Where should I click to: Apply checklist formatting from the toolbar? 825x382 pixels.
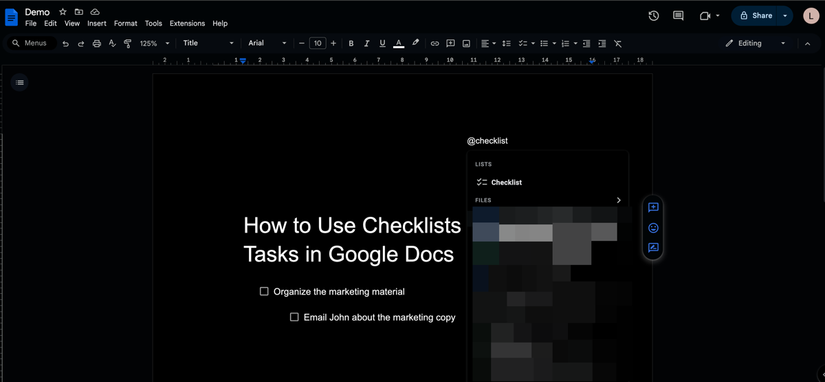[523, 44]
